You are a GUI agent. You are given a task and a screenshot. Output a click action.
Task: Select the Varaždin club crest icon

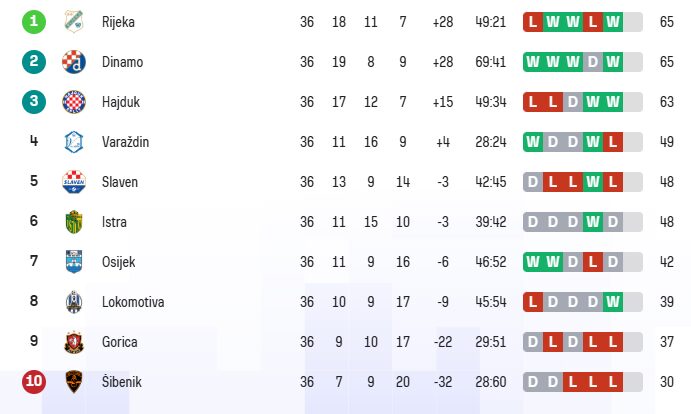click(x=74, y=142)
